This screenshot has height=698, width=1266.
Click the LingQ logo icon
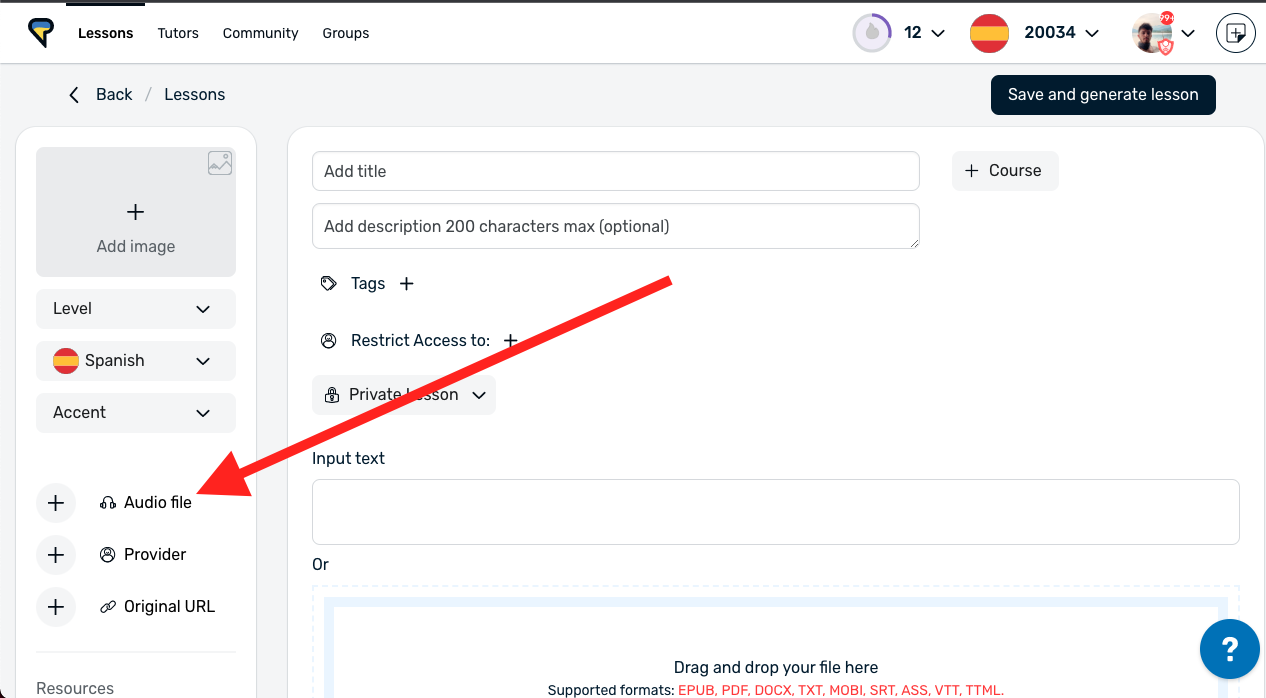click(41, 33)
